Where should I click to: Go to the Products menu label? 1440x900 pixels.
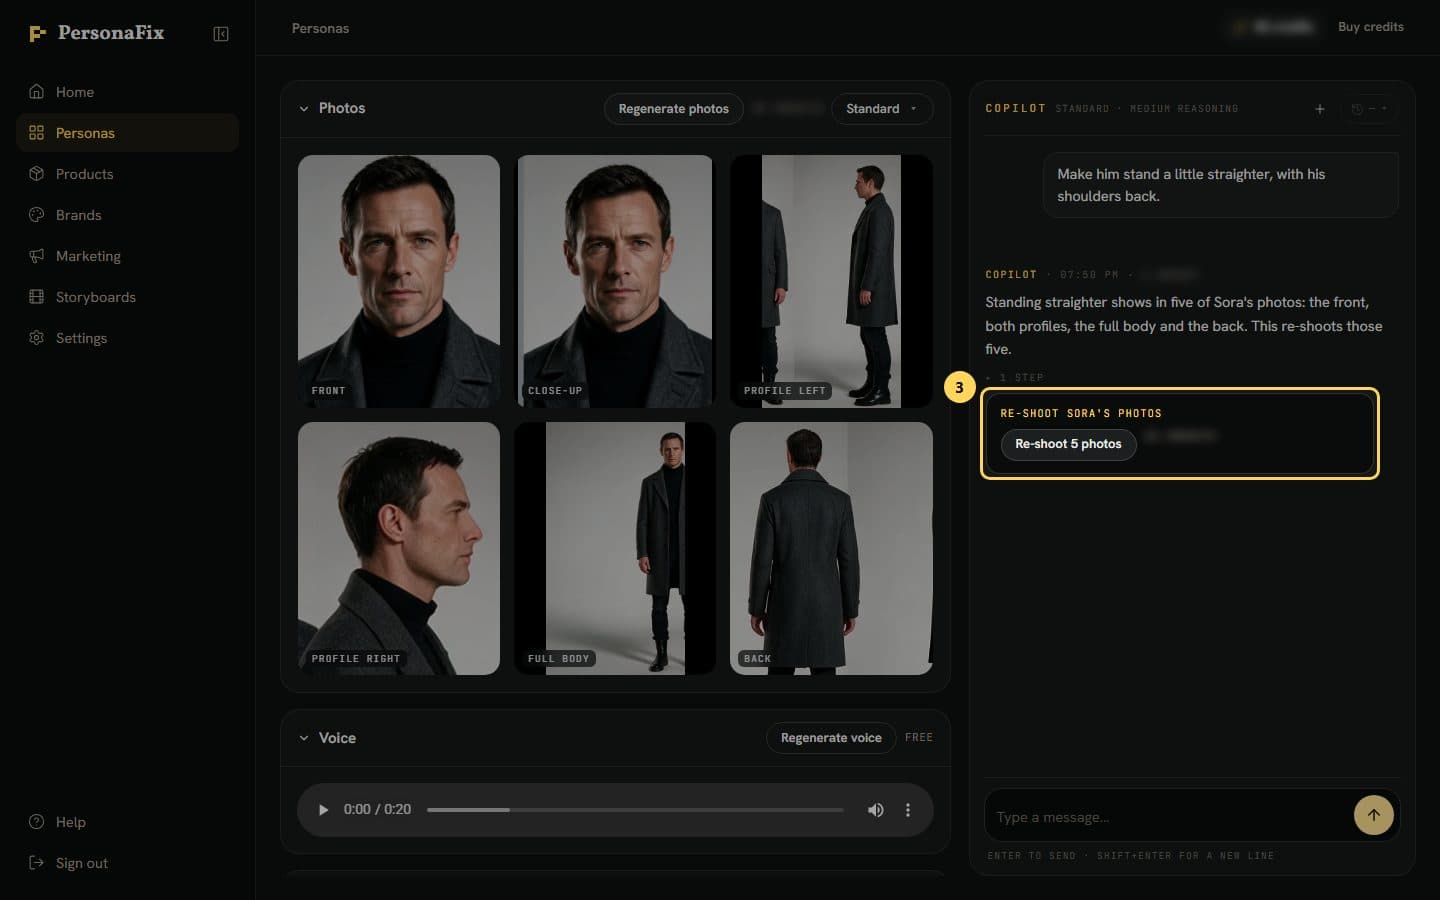[85, 174]
